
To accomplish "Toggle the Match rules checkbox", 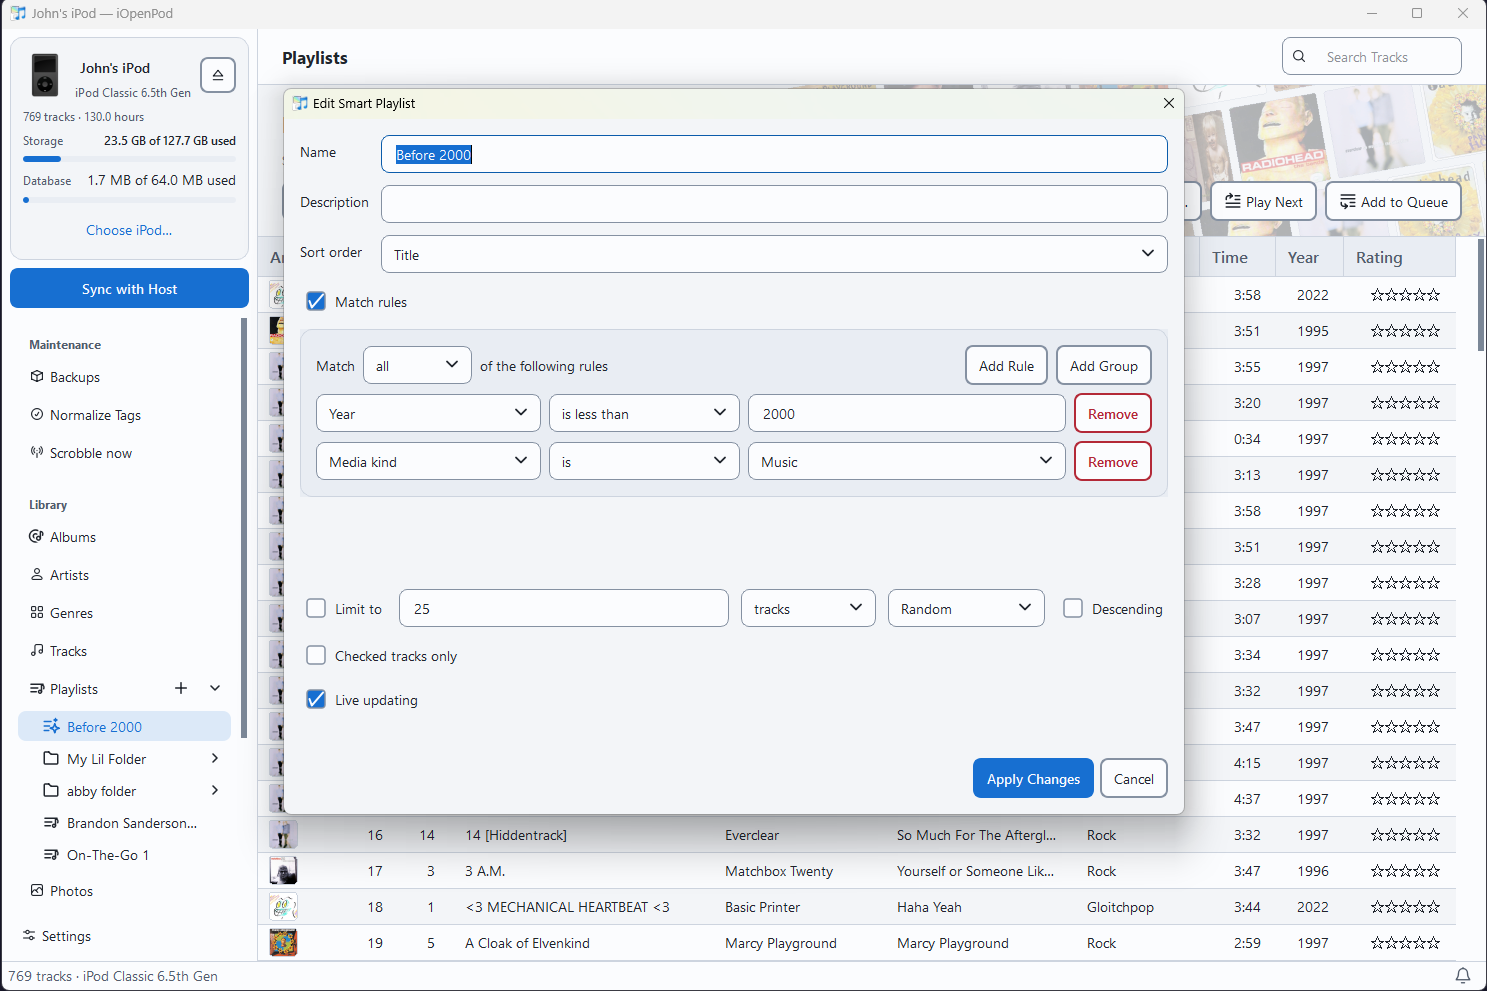I will coord(316,302).
